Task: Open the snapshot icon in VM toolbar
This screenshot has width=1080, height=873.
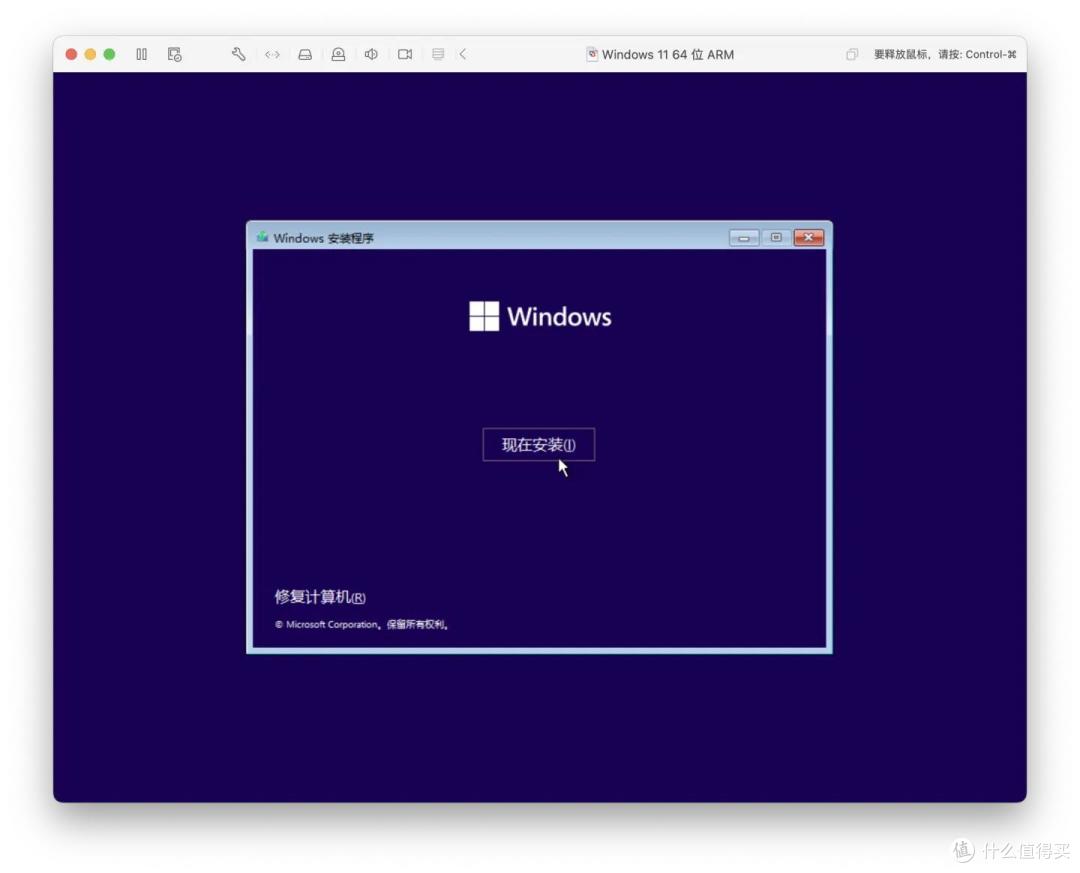Action: click(x=174, y=54)
